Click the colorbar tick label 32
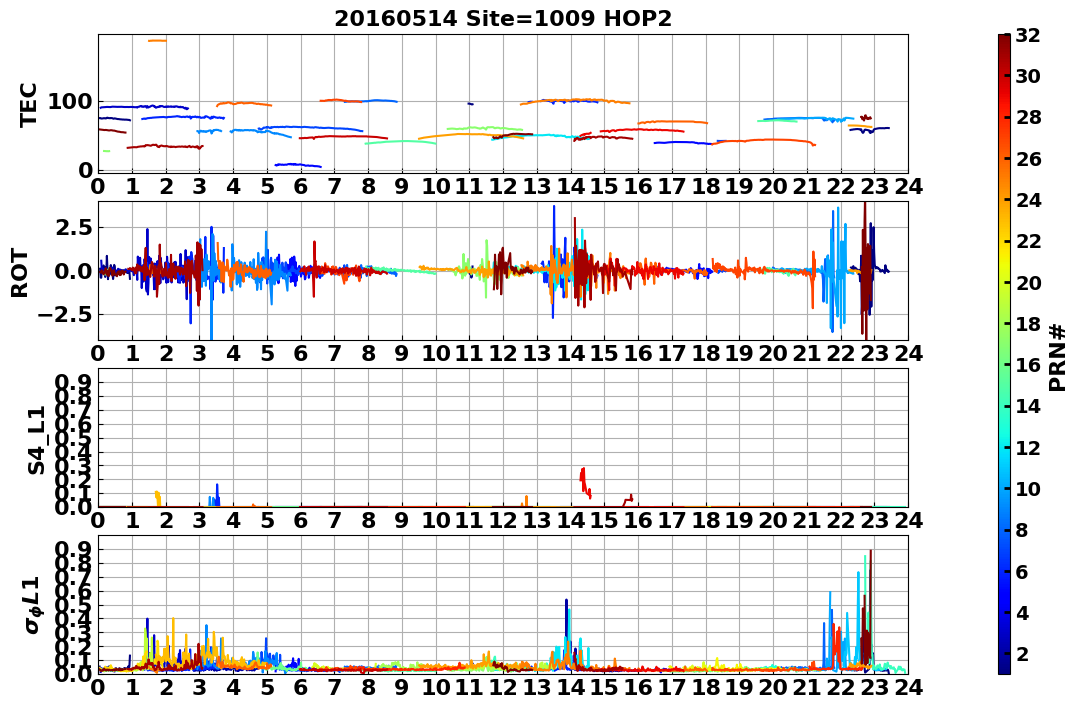This screenshot has height=709, width=1077. [1027, 35]
